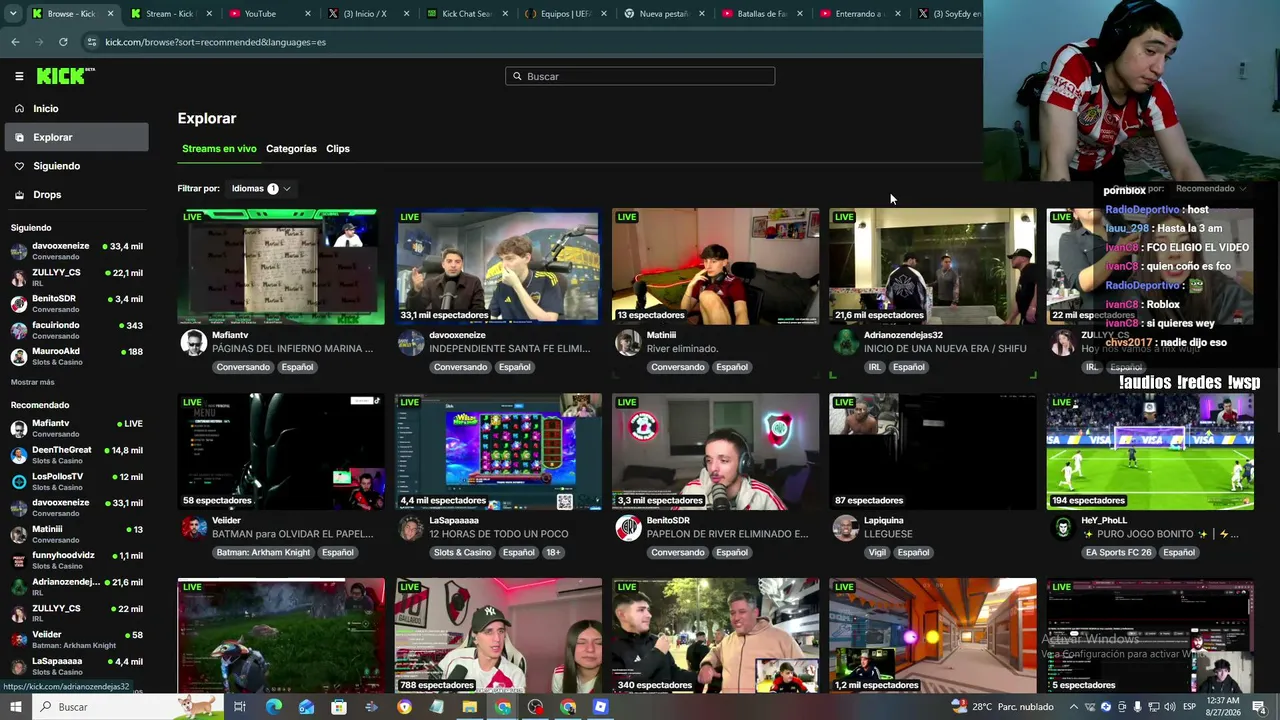Click Adrianozendejas32 avatar under stream card
This screenshot has width=1280, height=720.
pyautogui.click(x=846, y=343)
